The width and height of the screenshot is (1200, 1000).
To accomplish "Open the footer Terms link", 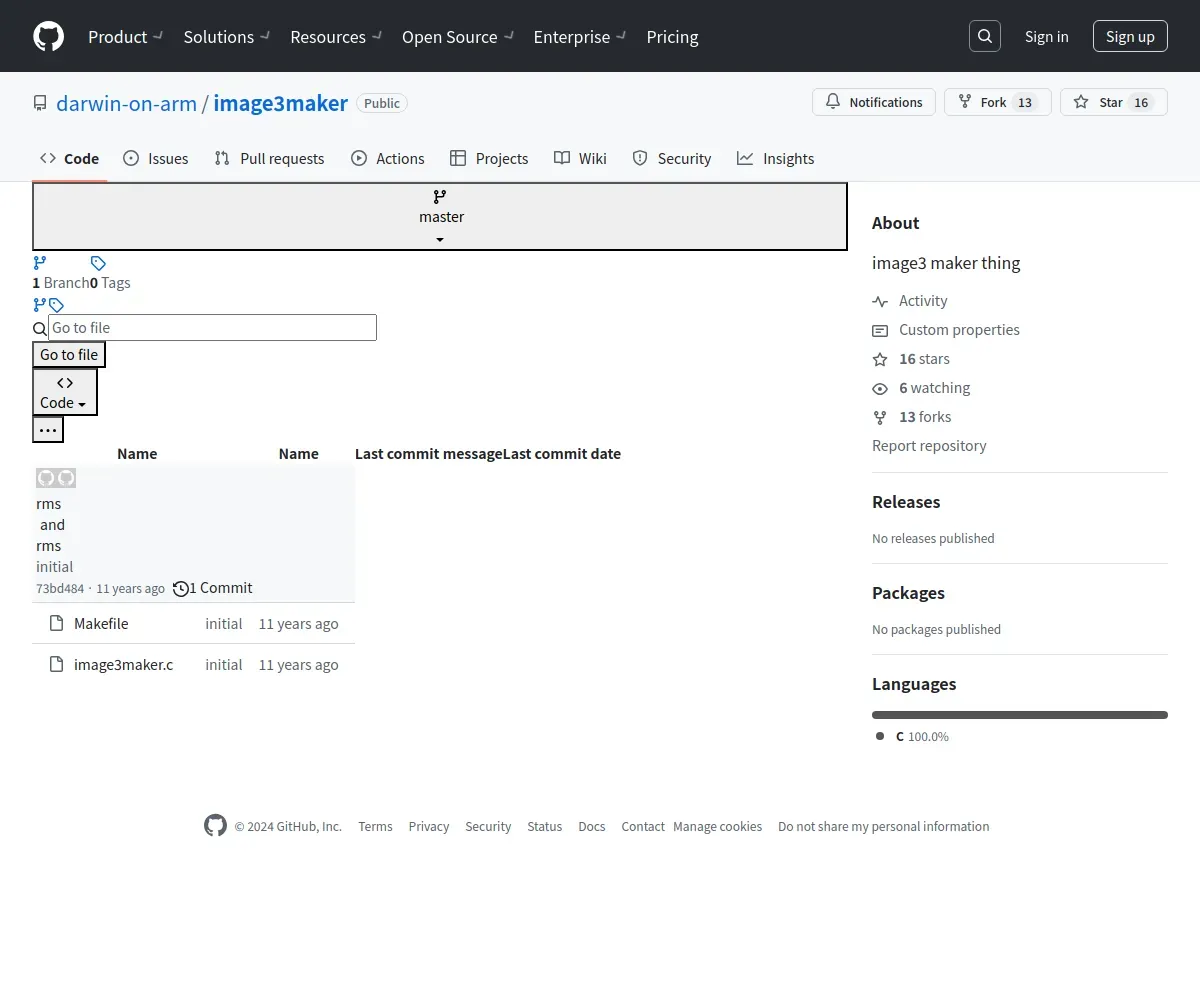I will point(375,827).
